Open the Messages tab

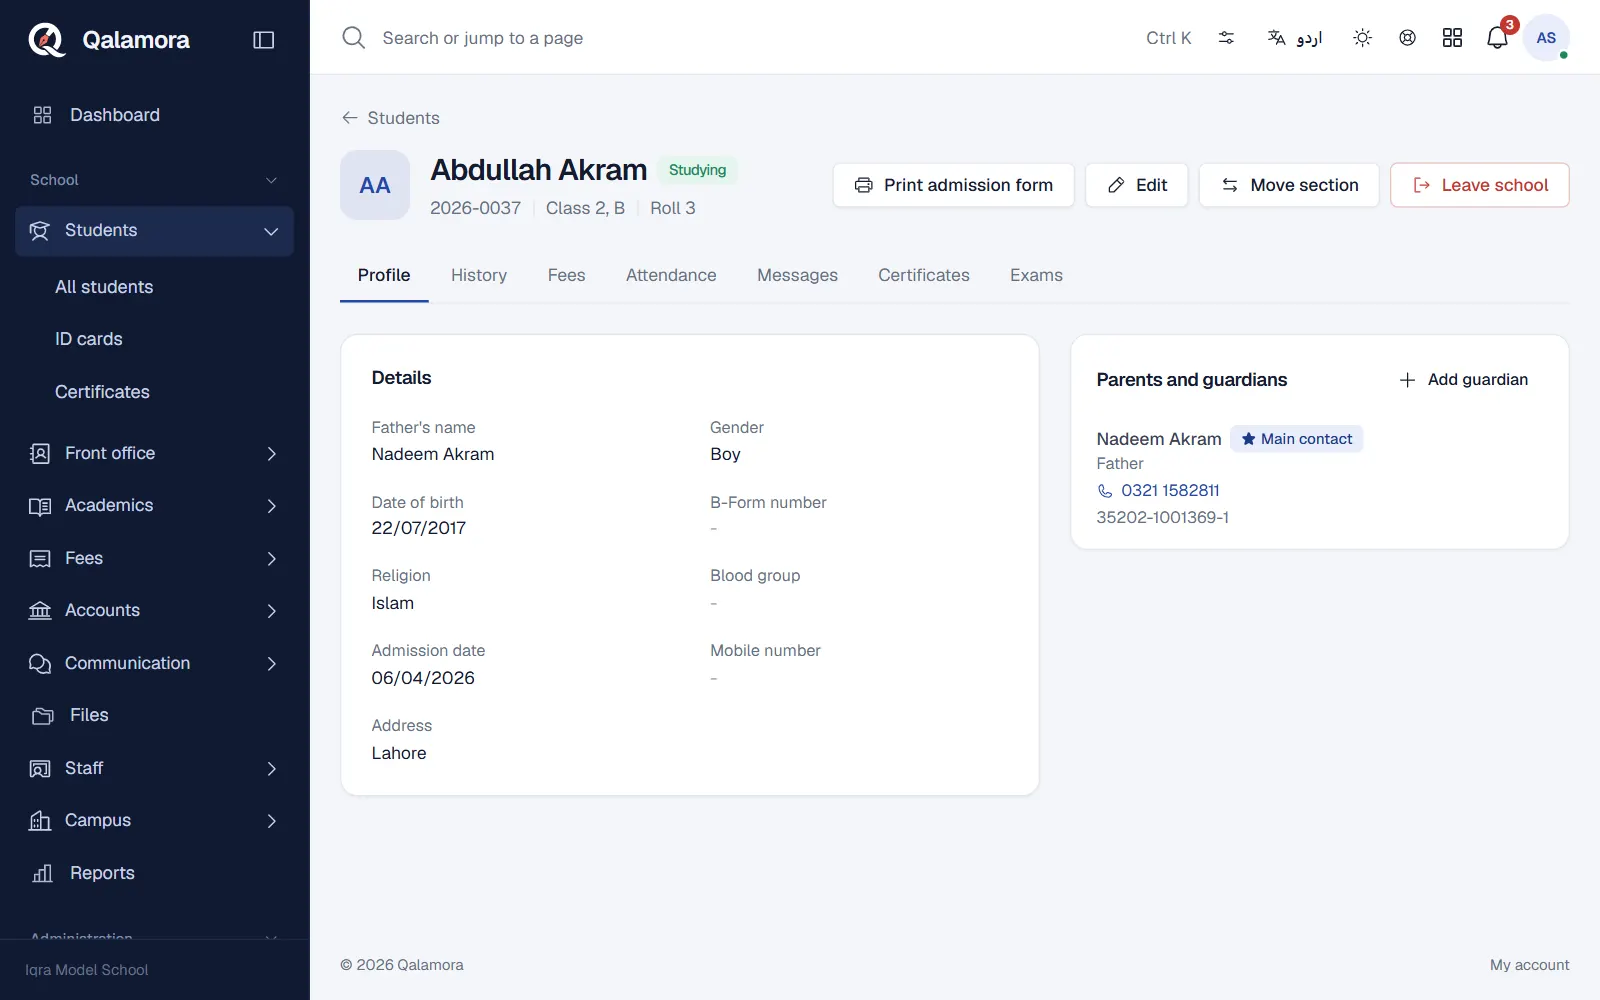coord(797,275)
